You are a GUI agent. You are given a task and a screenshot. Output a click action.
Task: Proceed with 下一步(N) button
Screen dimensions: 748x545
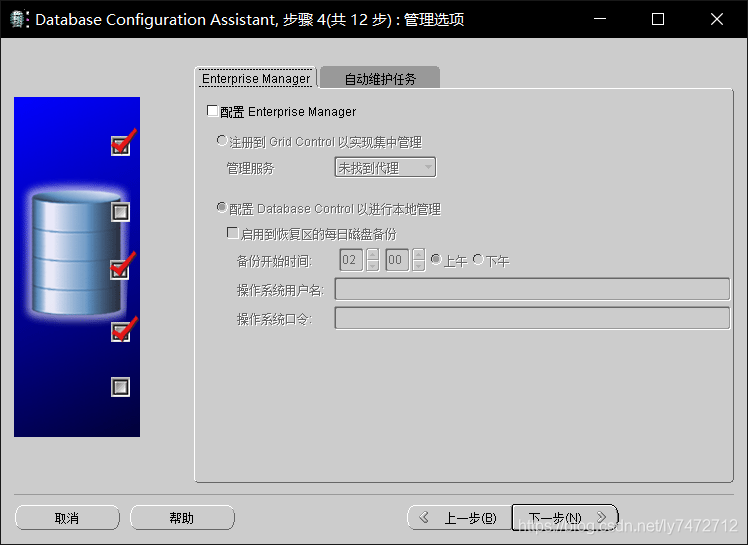coord(565,518)
